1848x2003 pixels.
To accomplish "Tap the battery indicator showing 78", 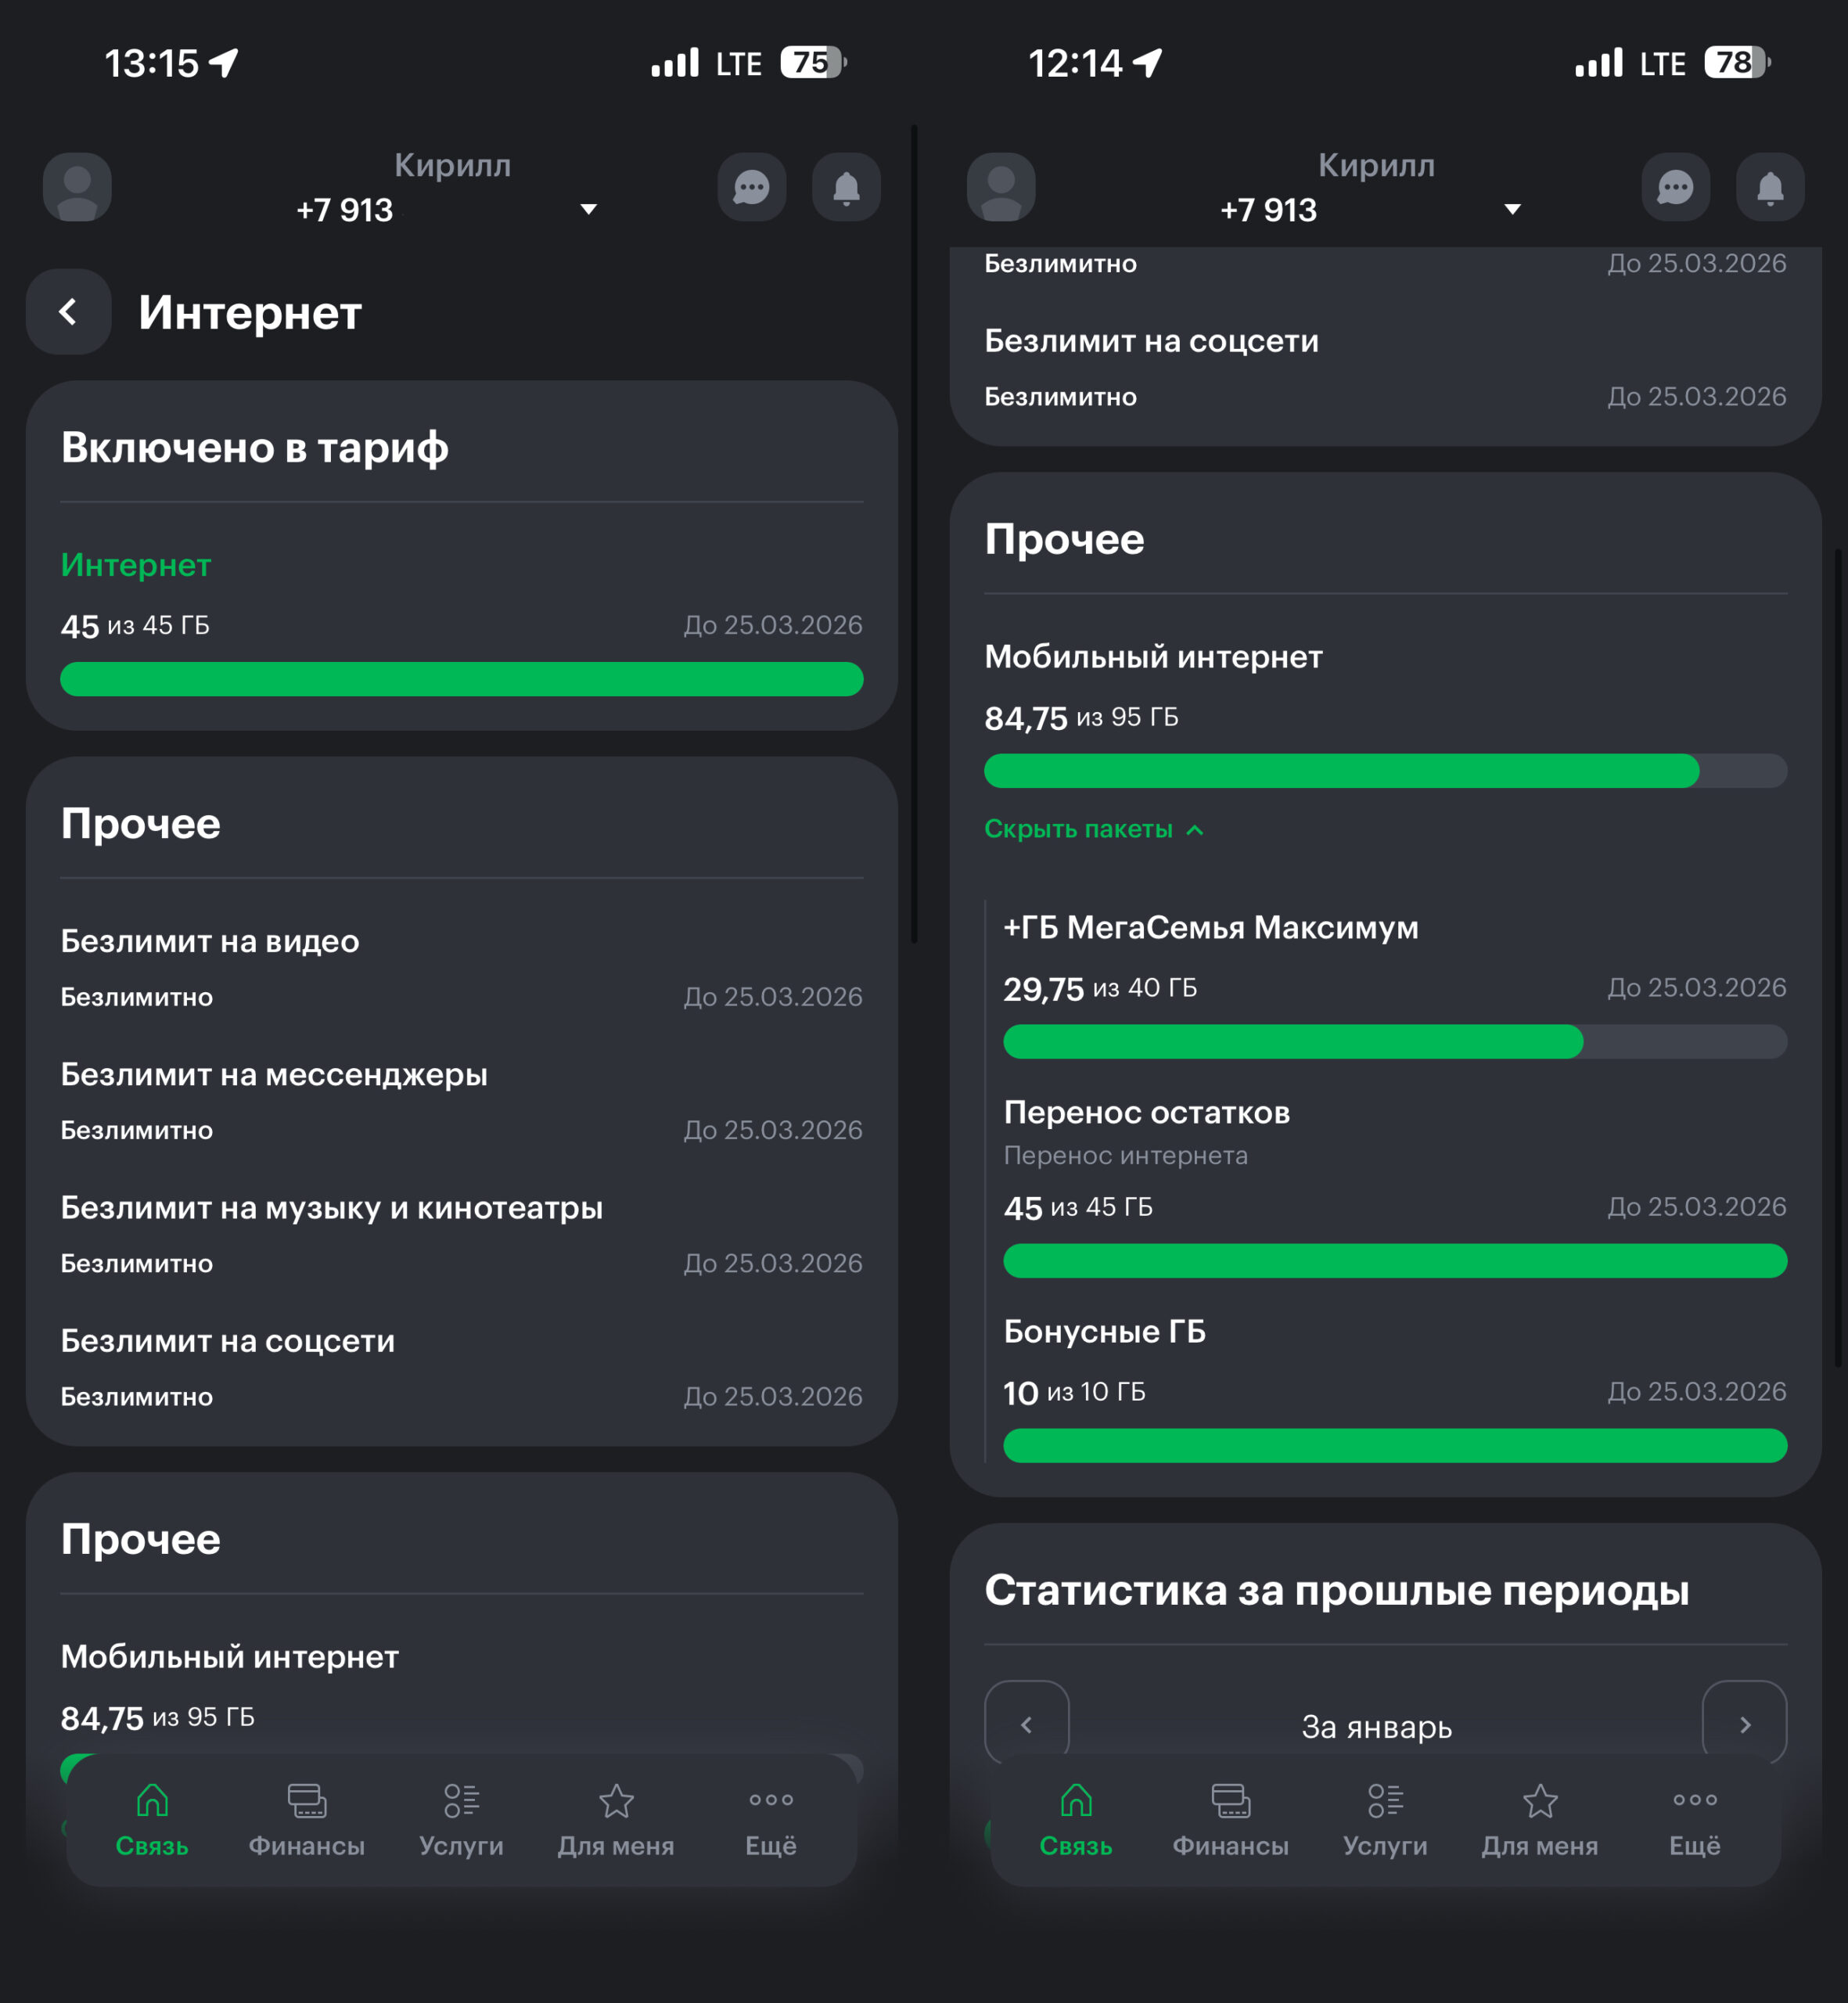I will click(1737, 63).
